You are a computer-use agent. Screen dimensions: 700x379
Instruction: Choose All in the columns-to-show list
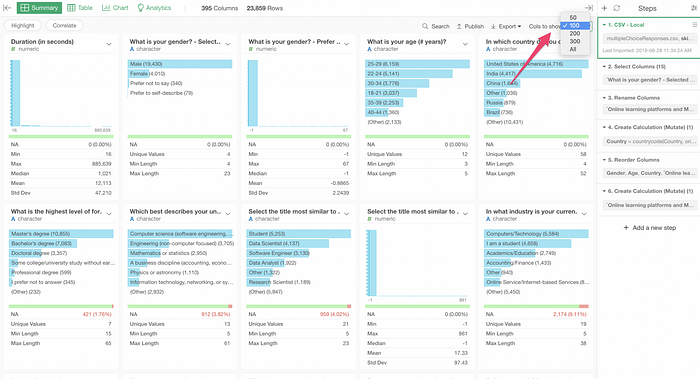573,49
